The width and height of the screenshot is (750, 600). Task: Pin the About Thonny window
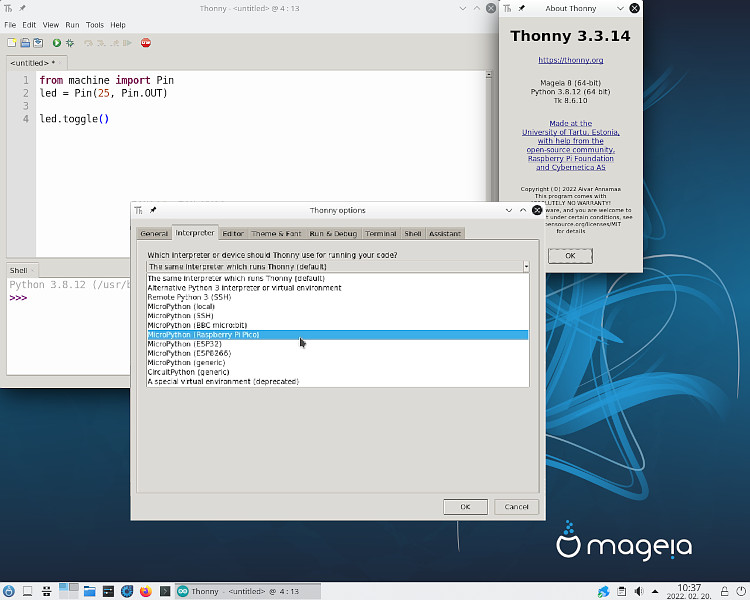[522, 8]
